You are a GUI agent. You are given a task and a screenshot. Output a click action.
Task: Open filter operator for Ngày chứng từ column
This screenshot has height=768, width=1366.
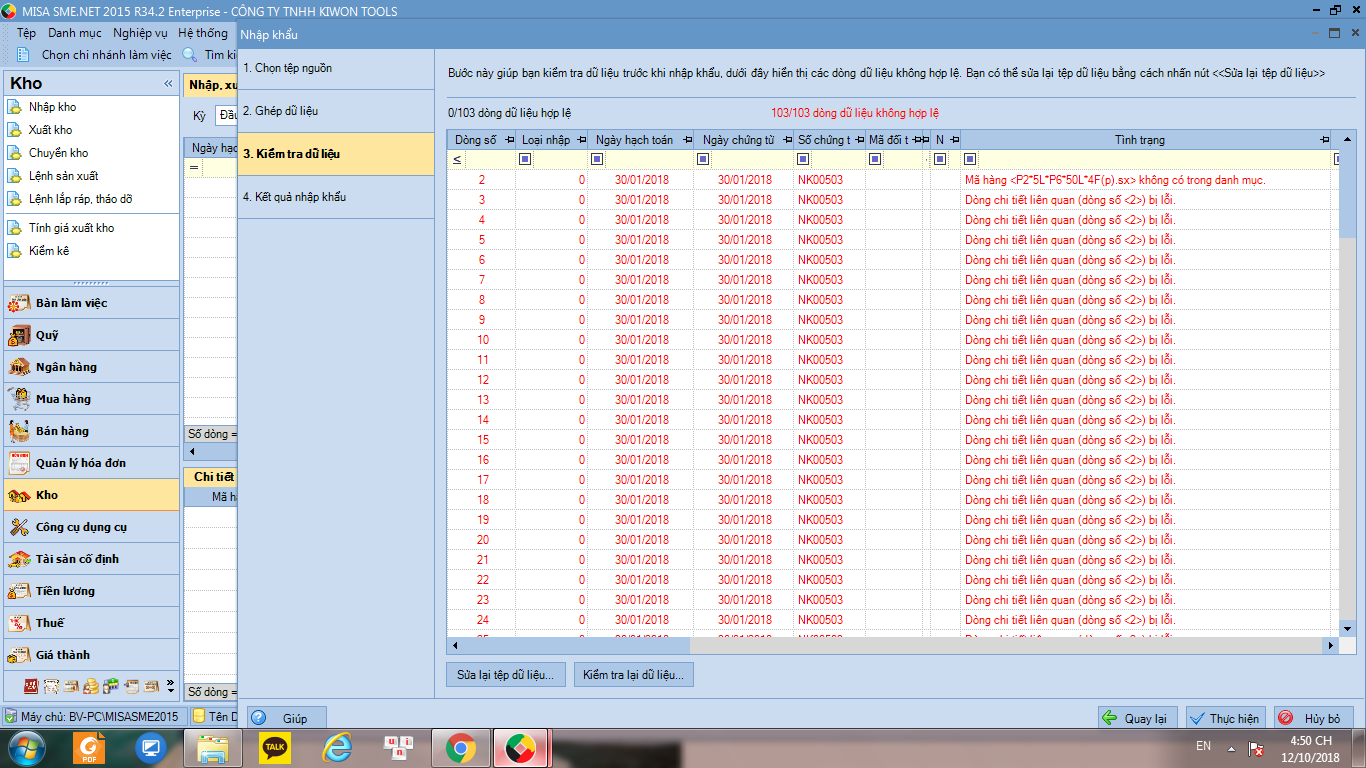click(x=703, y=159)
